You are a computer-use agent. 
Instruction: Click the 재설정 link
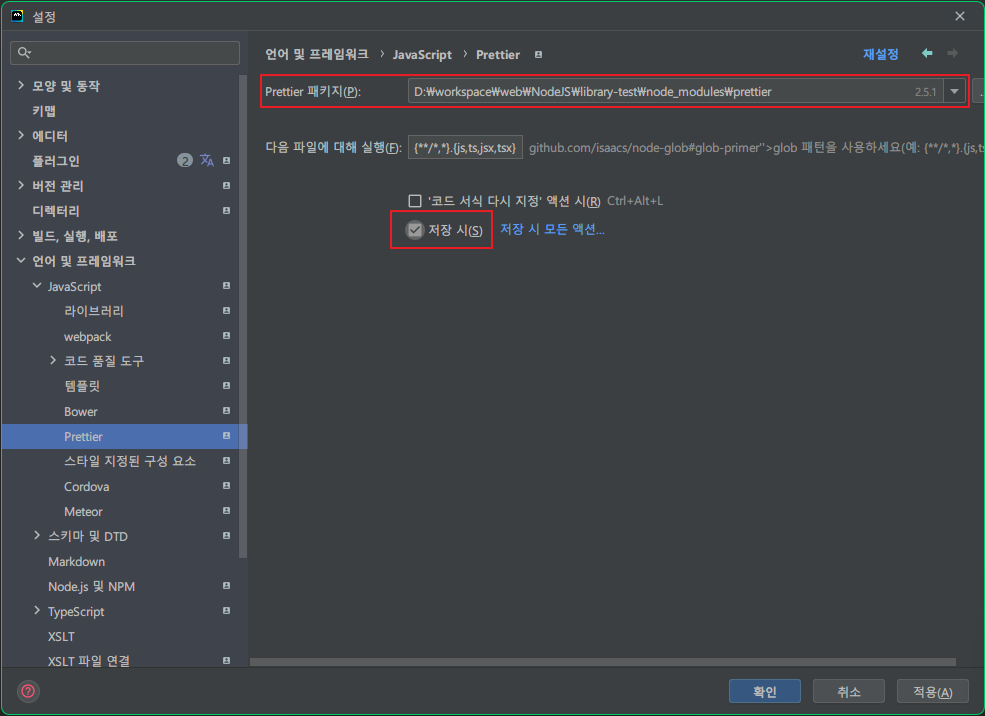coord(881,55)
